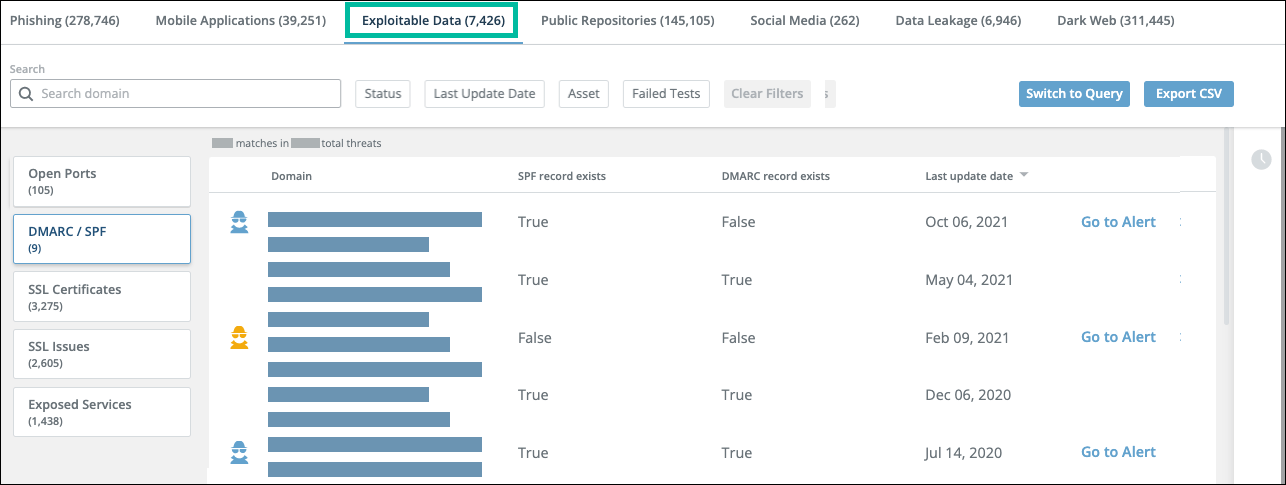Select the Open Ports category
This screenshot has width=1286, height=485.
click(101, 181)
